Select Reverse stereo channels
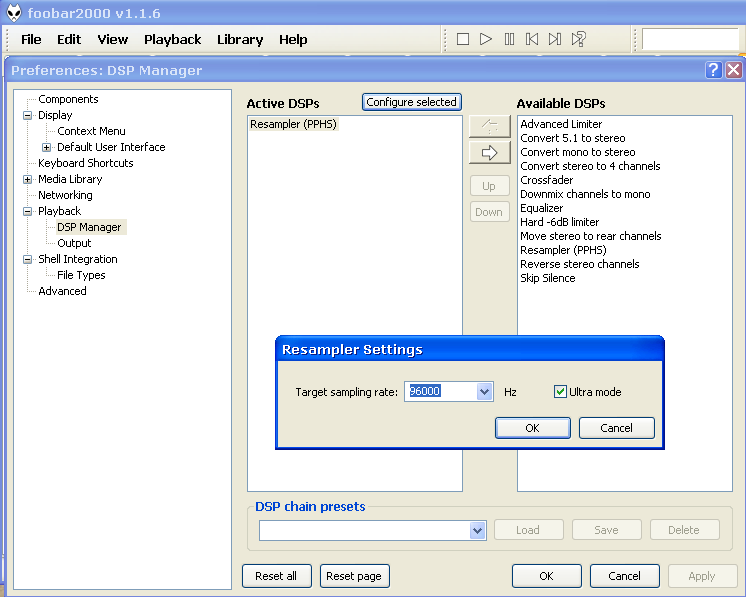746x597 pixels. click(579, 264)
